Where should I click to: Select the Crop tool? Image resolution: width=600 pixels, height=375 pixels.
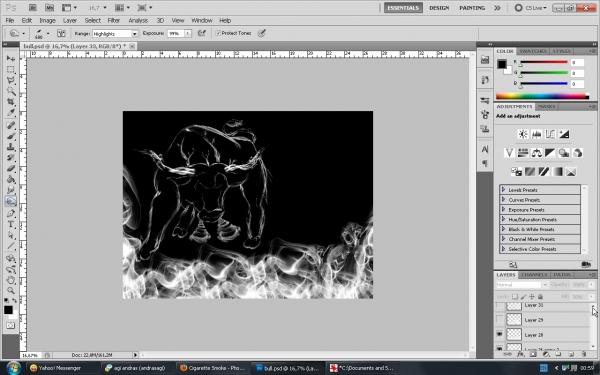click(x=11, y=102)
